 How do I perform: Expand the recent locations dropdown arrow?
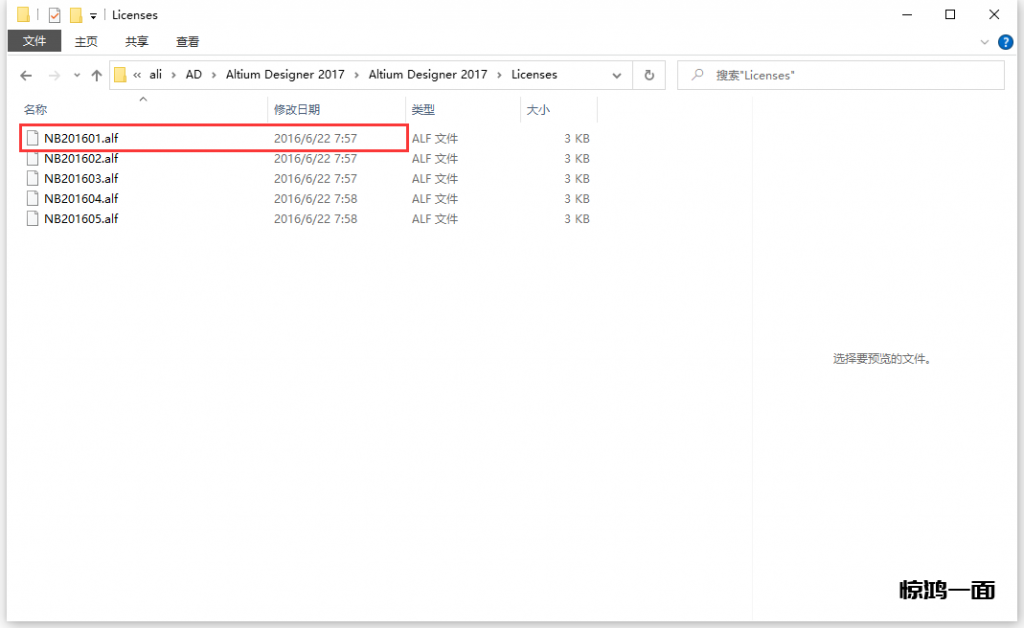(76, 76)
